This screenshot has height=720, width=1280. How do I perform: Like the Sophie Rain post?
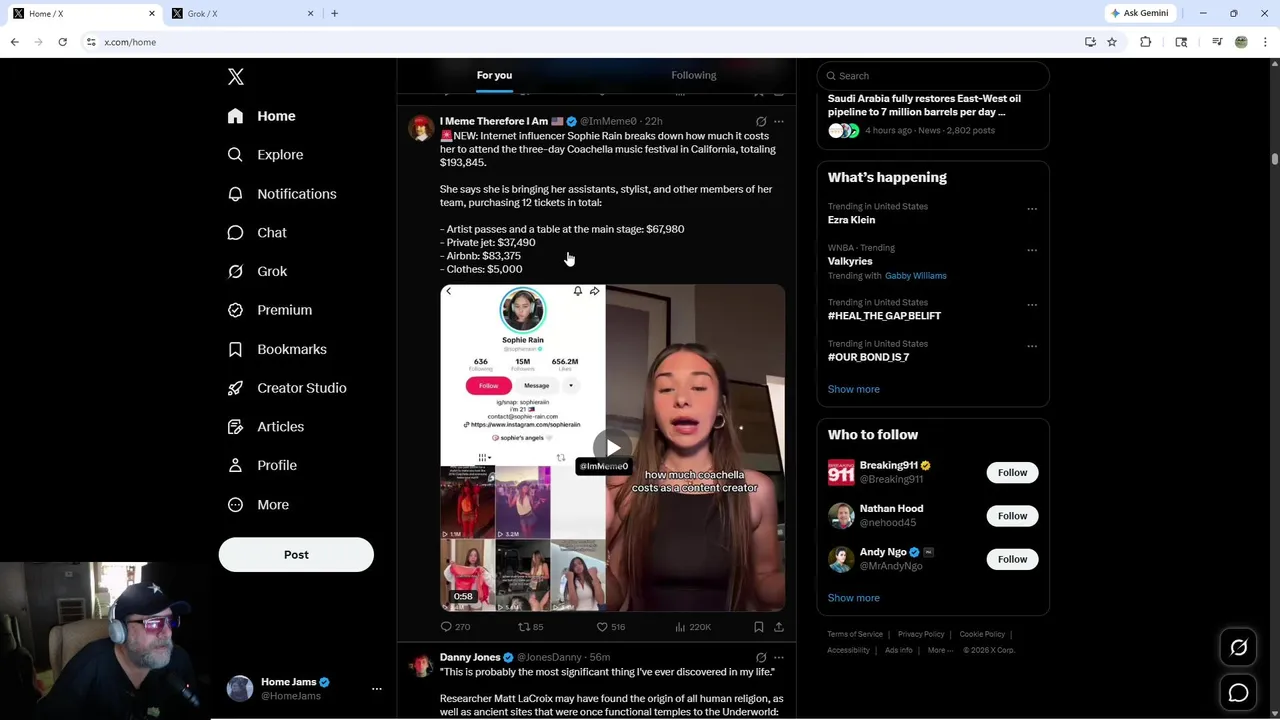pyautogui.click(x=610, y=627)
